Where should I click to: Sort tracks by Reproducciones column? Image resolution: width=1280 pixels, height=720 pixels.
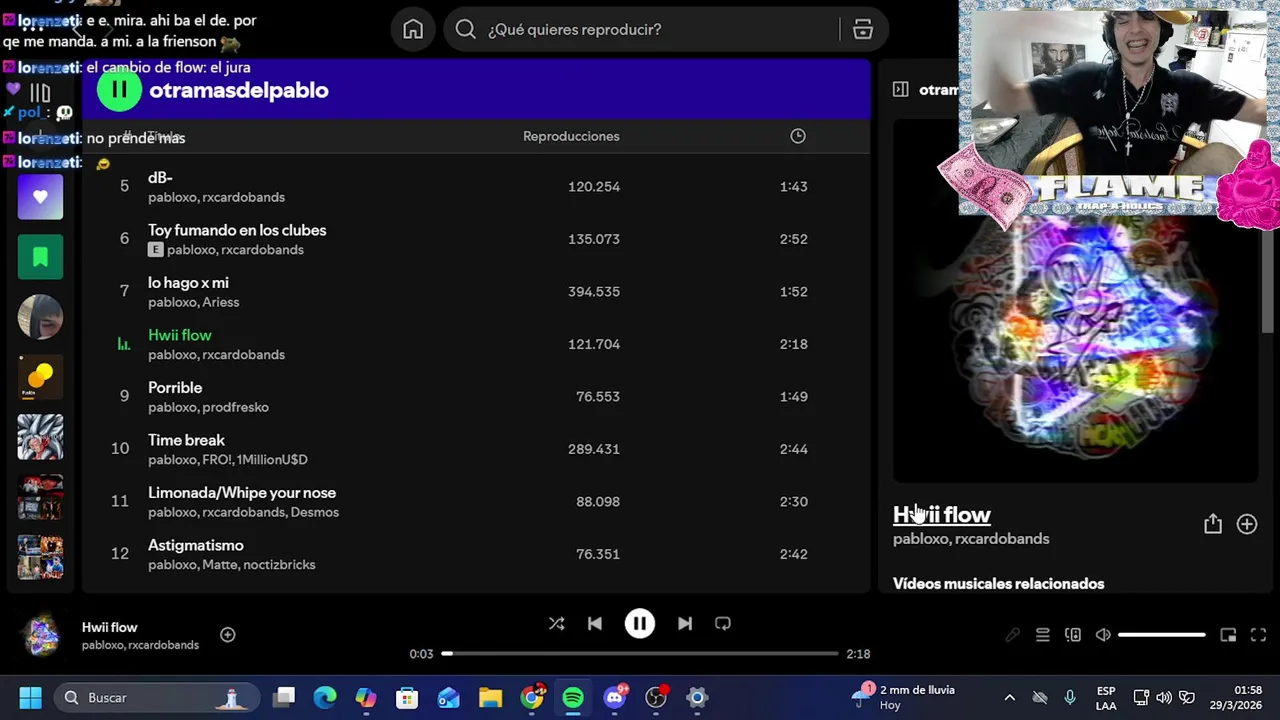(x=571, y=136)
